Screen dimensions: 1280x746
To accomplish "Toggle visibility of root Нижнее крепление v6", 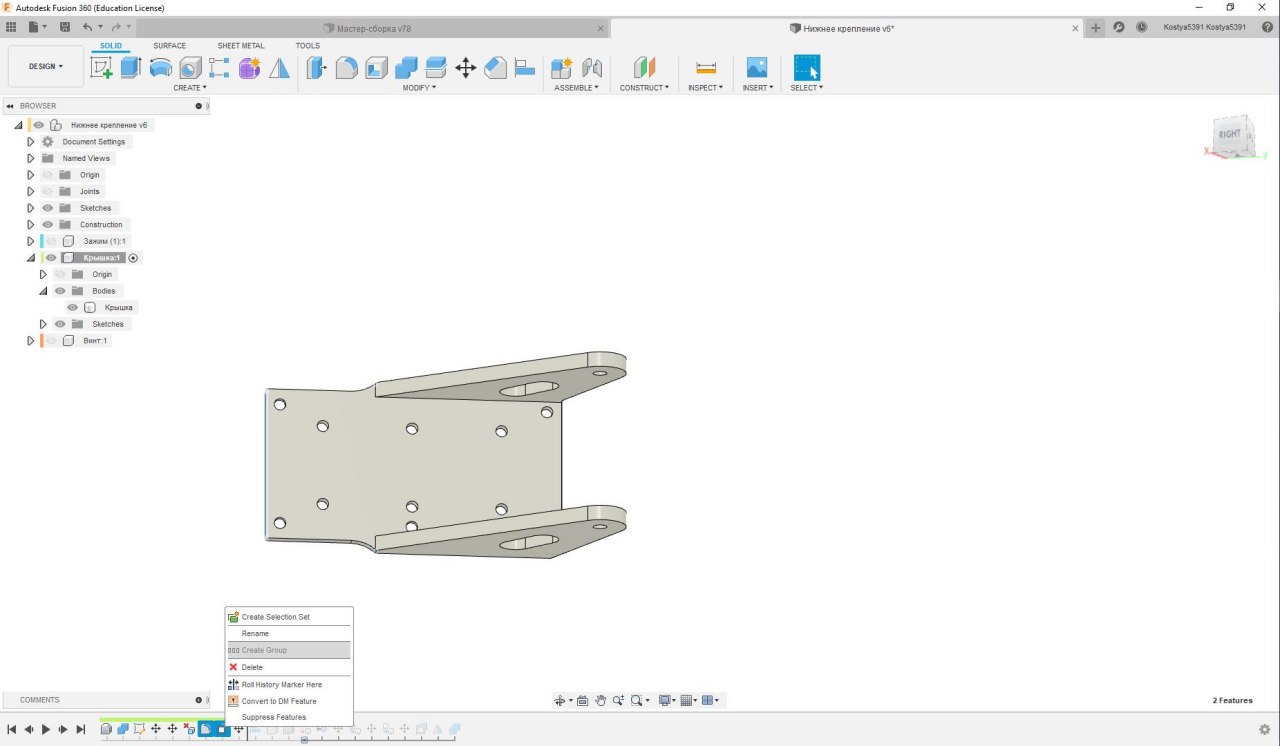I will 39,125.
